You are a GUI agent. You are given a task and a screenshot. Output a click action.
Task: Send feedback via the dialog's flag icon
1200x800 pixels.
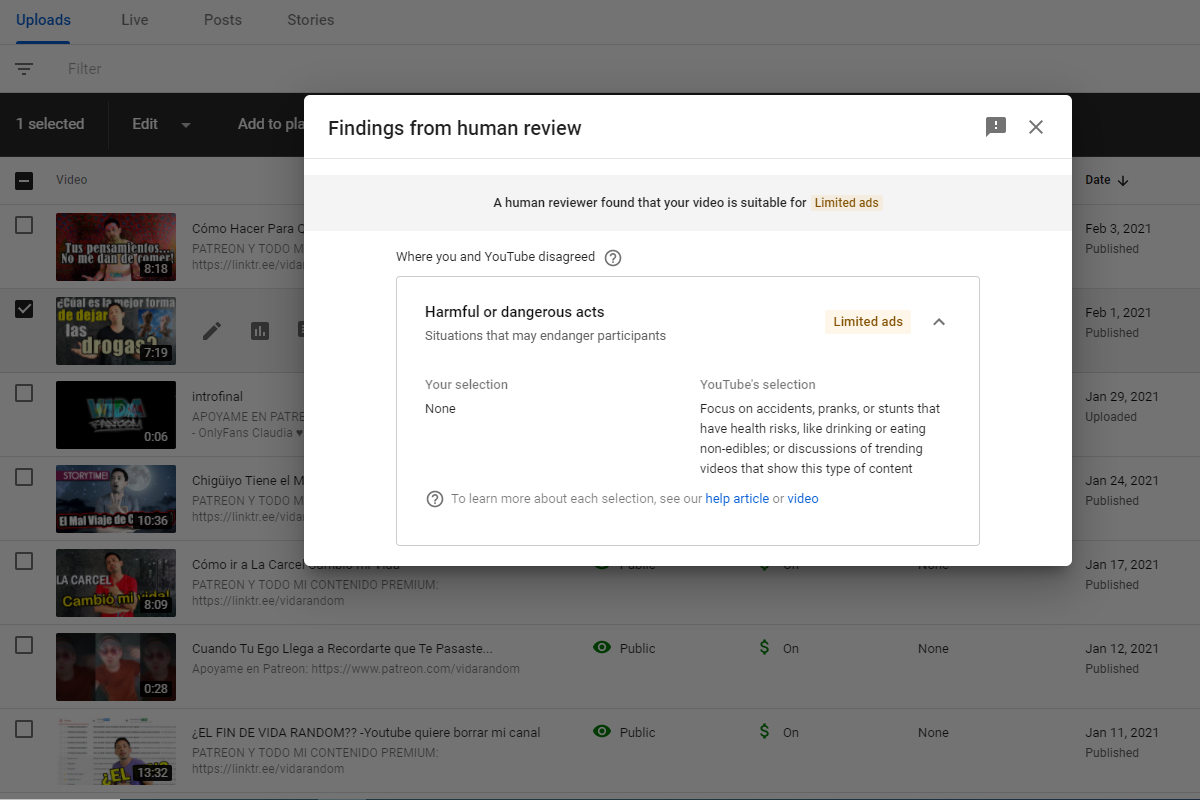(x=996, y=127)
